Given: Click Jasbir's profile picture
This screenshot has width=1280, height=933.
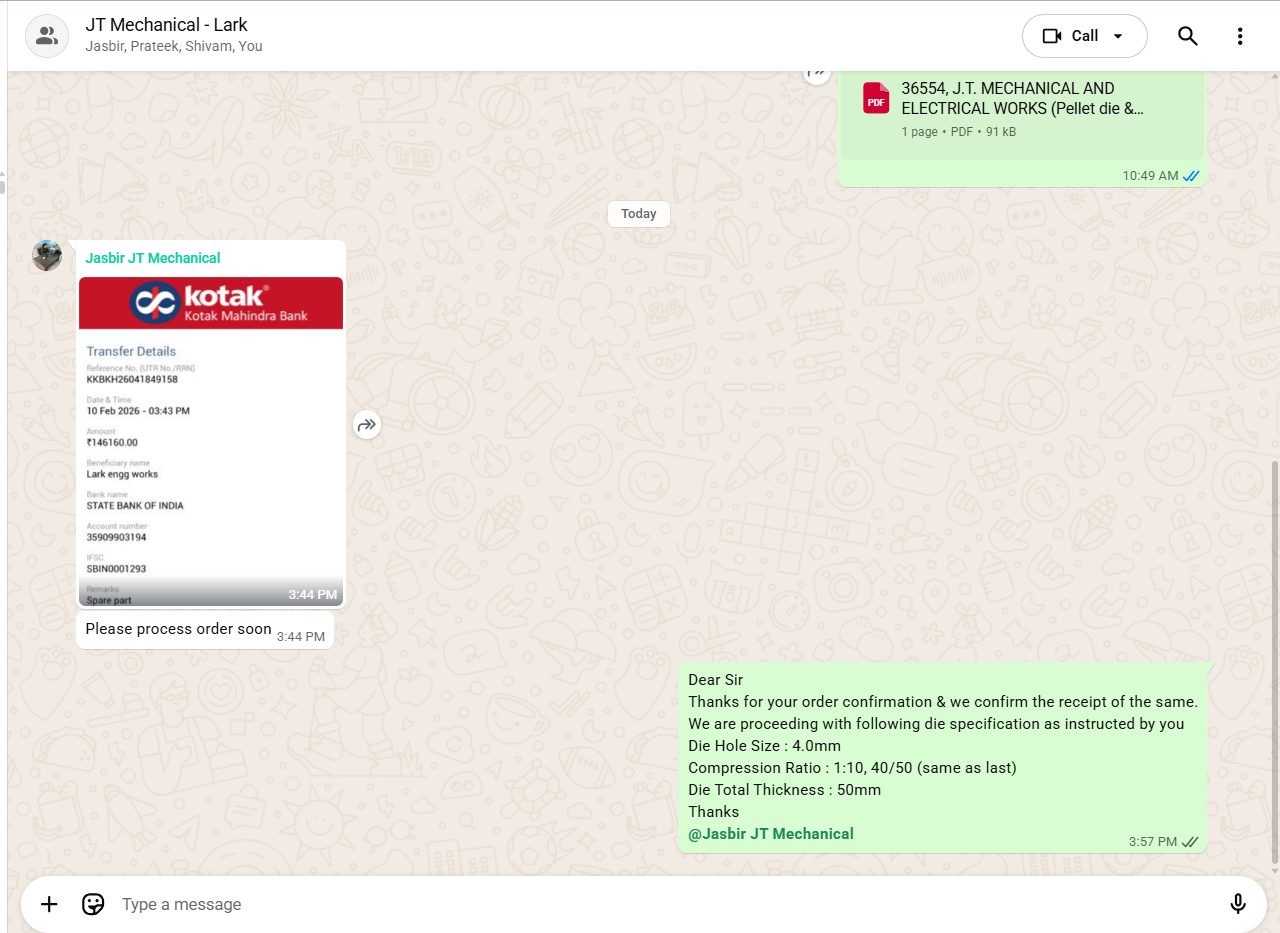Looking at the screenshot, I should [47, 256].
